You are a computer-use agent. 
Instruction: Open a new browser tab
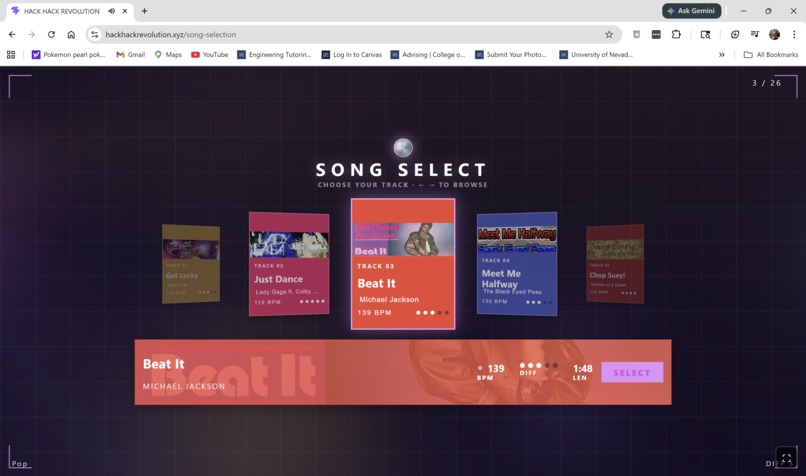(x=144, y=11)
